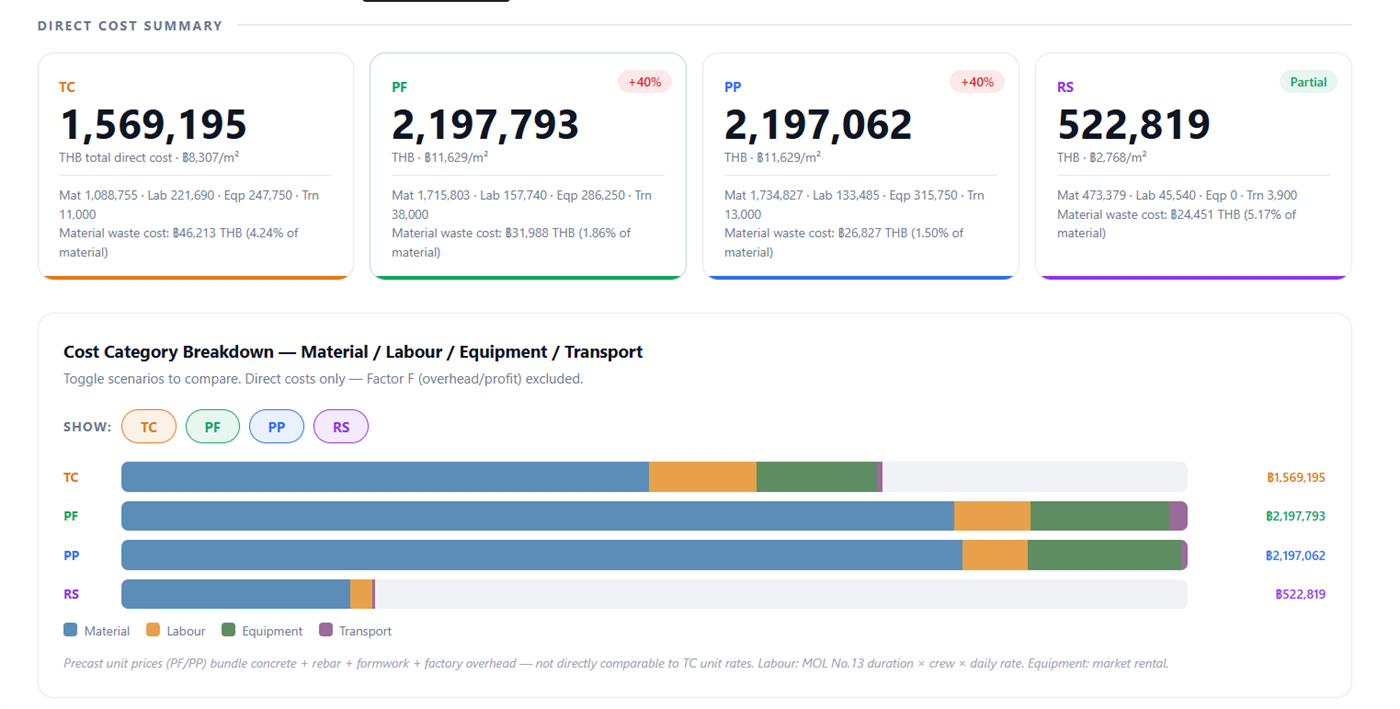Viewport: 1400px width, 709px height.
Task: Click the Labour legend orange swatch
Action: 153,630
